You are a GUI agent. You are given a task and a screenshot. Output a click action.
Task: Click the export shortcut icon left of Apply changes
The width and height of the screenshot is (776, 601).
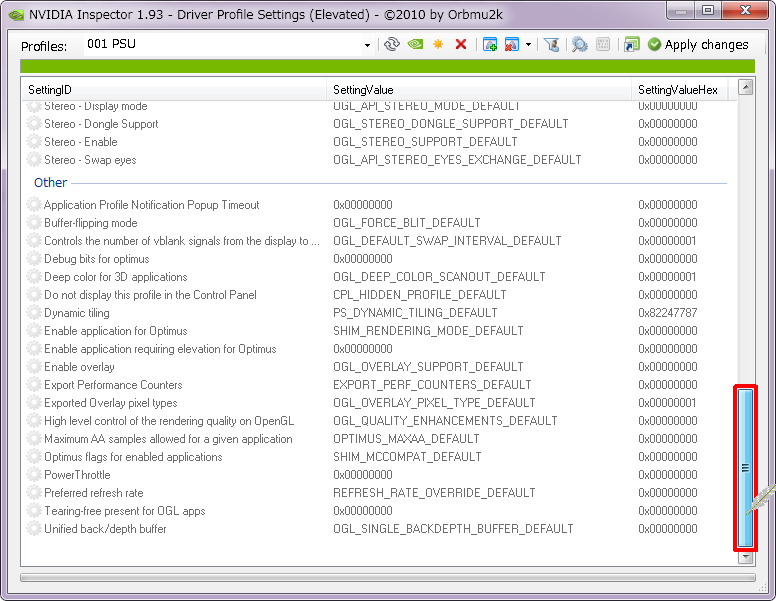[631, 45]
